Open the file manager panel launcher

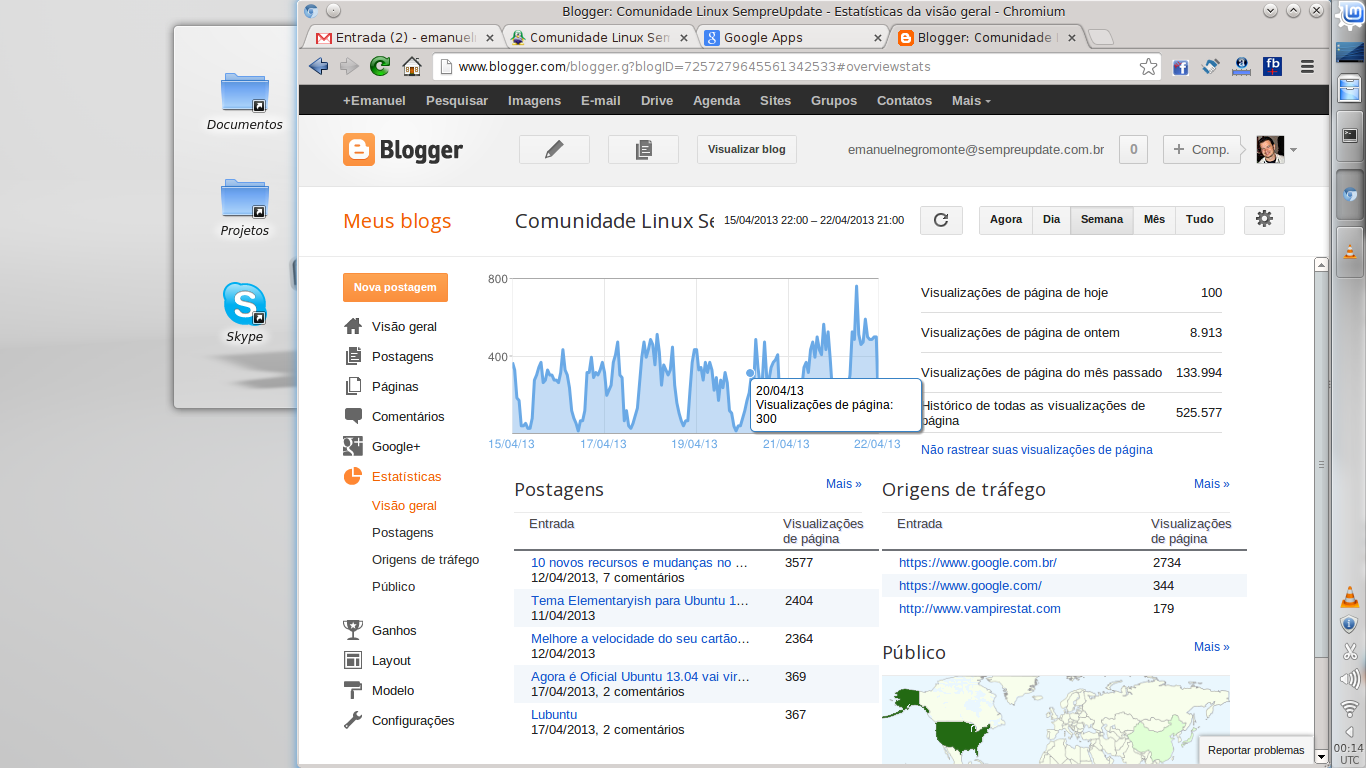pos(1349,87)
